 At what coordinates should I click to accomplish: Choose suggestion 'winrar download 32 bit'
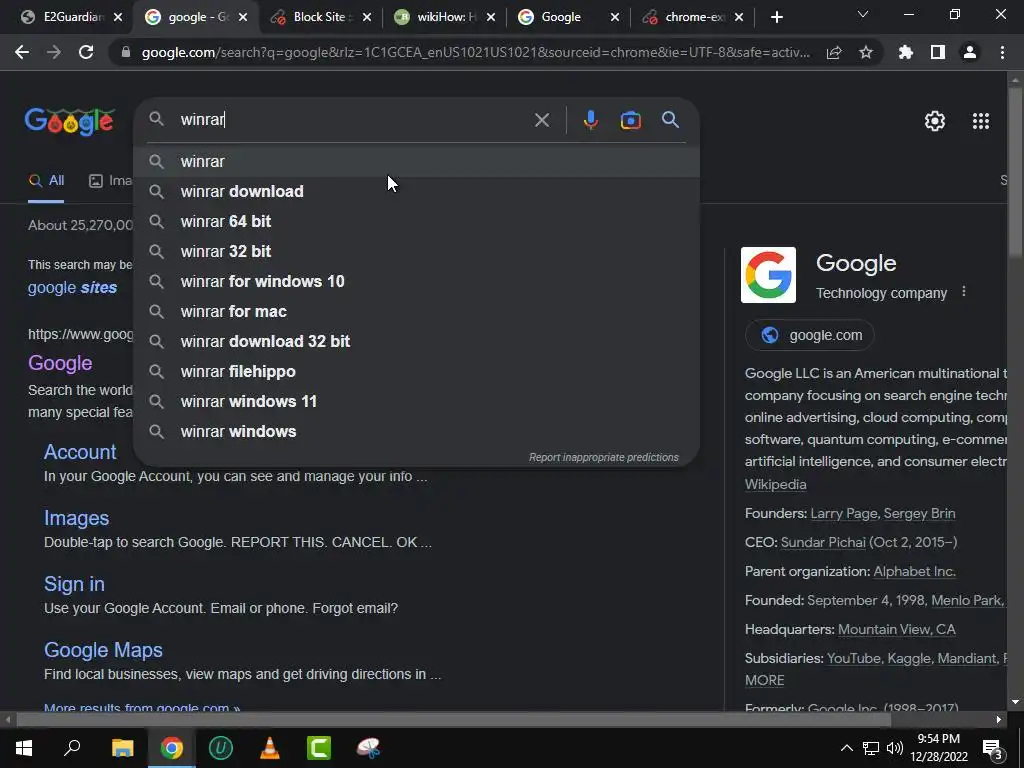[x=417, y=342]
